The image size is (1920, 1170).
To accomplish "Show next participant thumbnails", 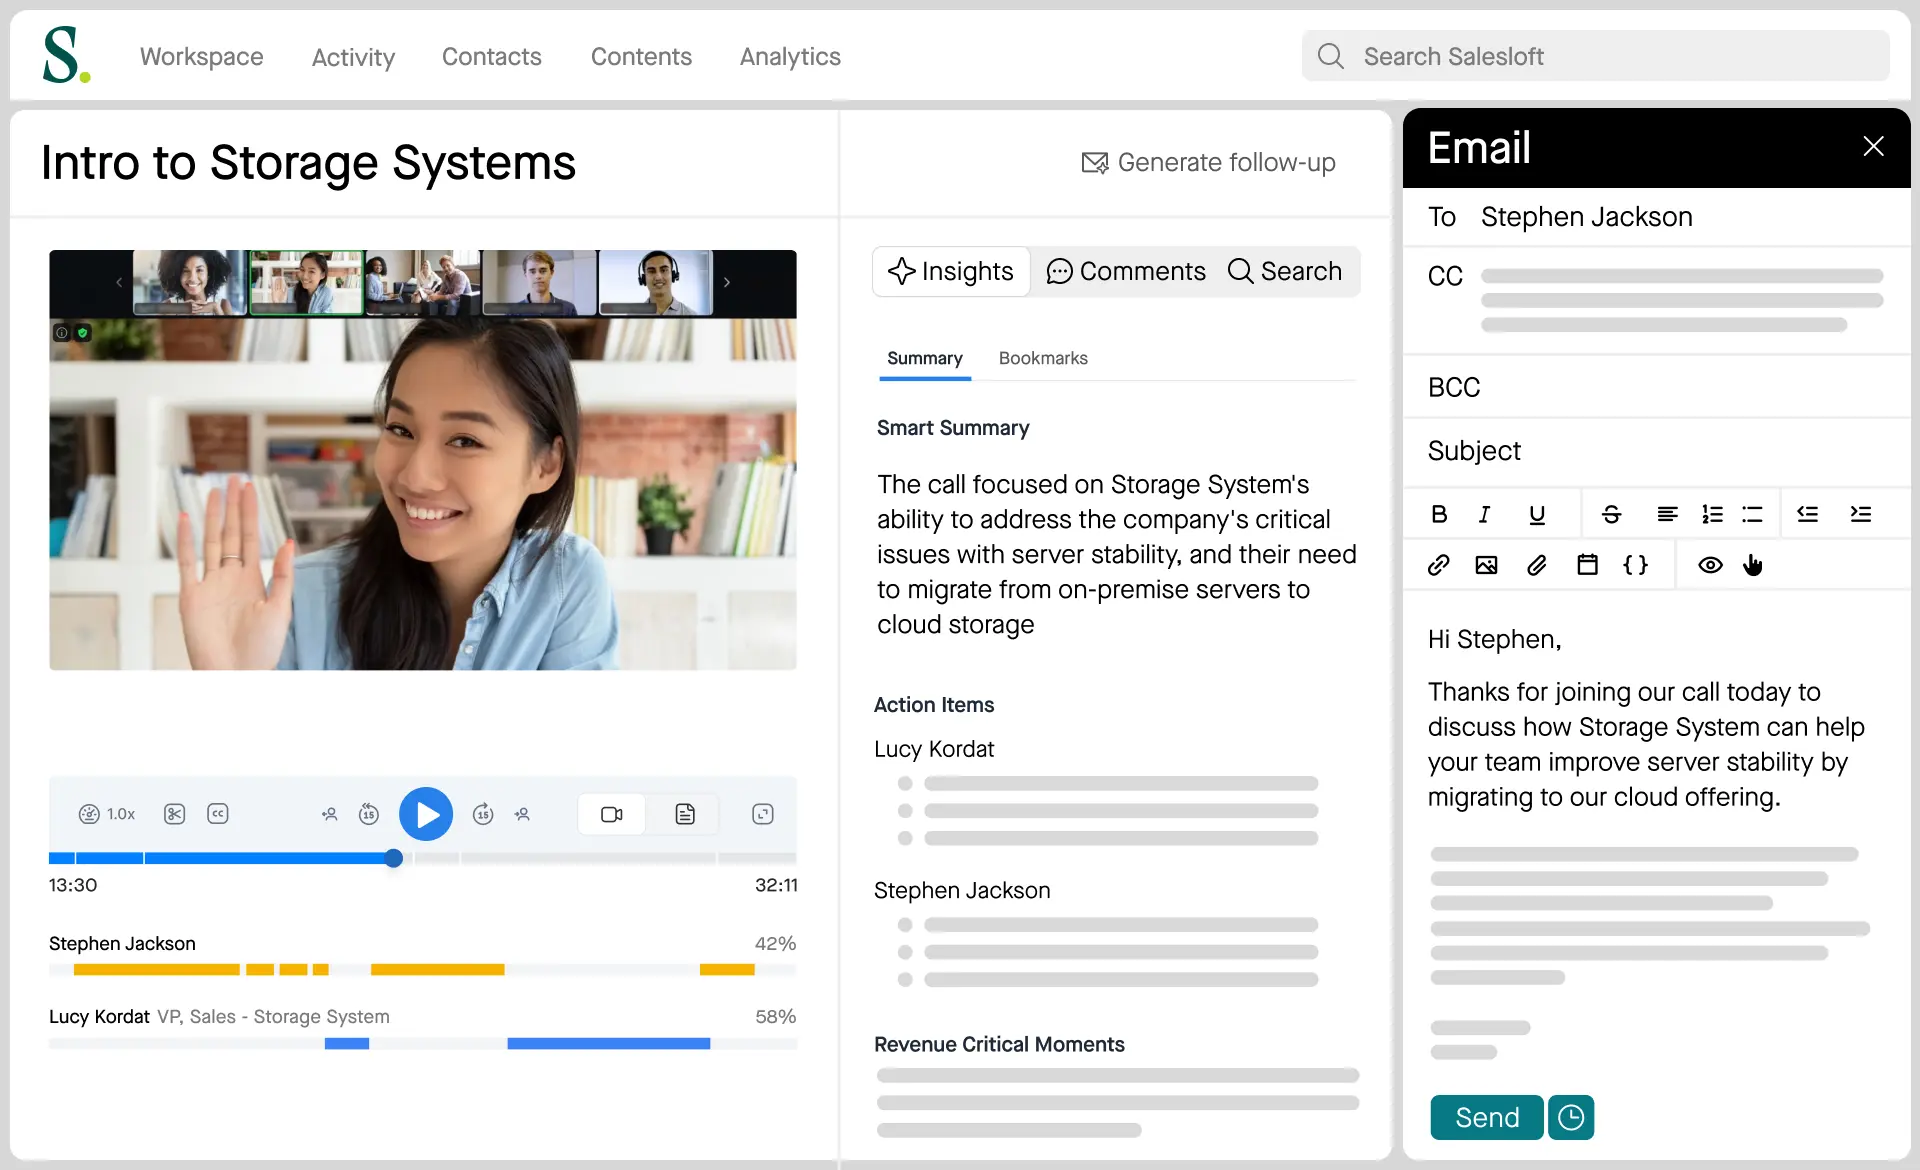I will [727, 282].
